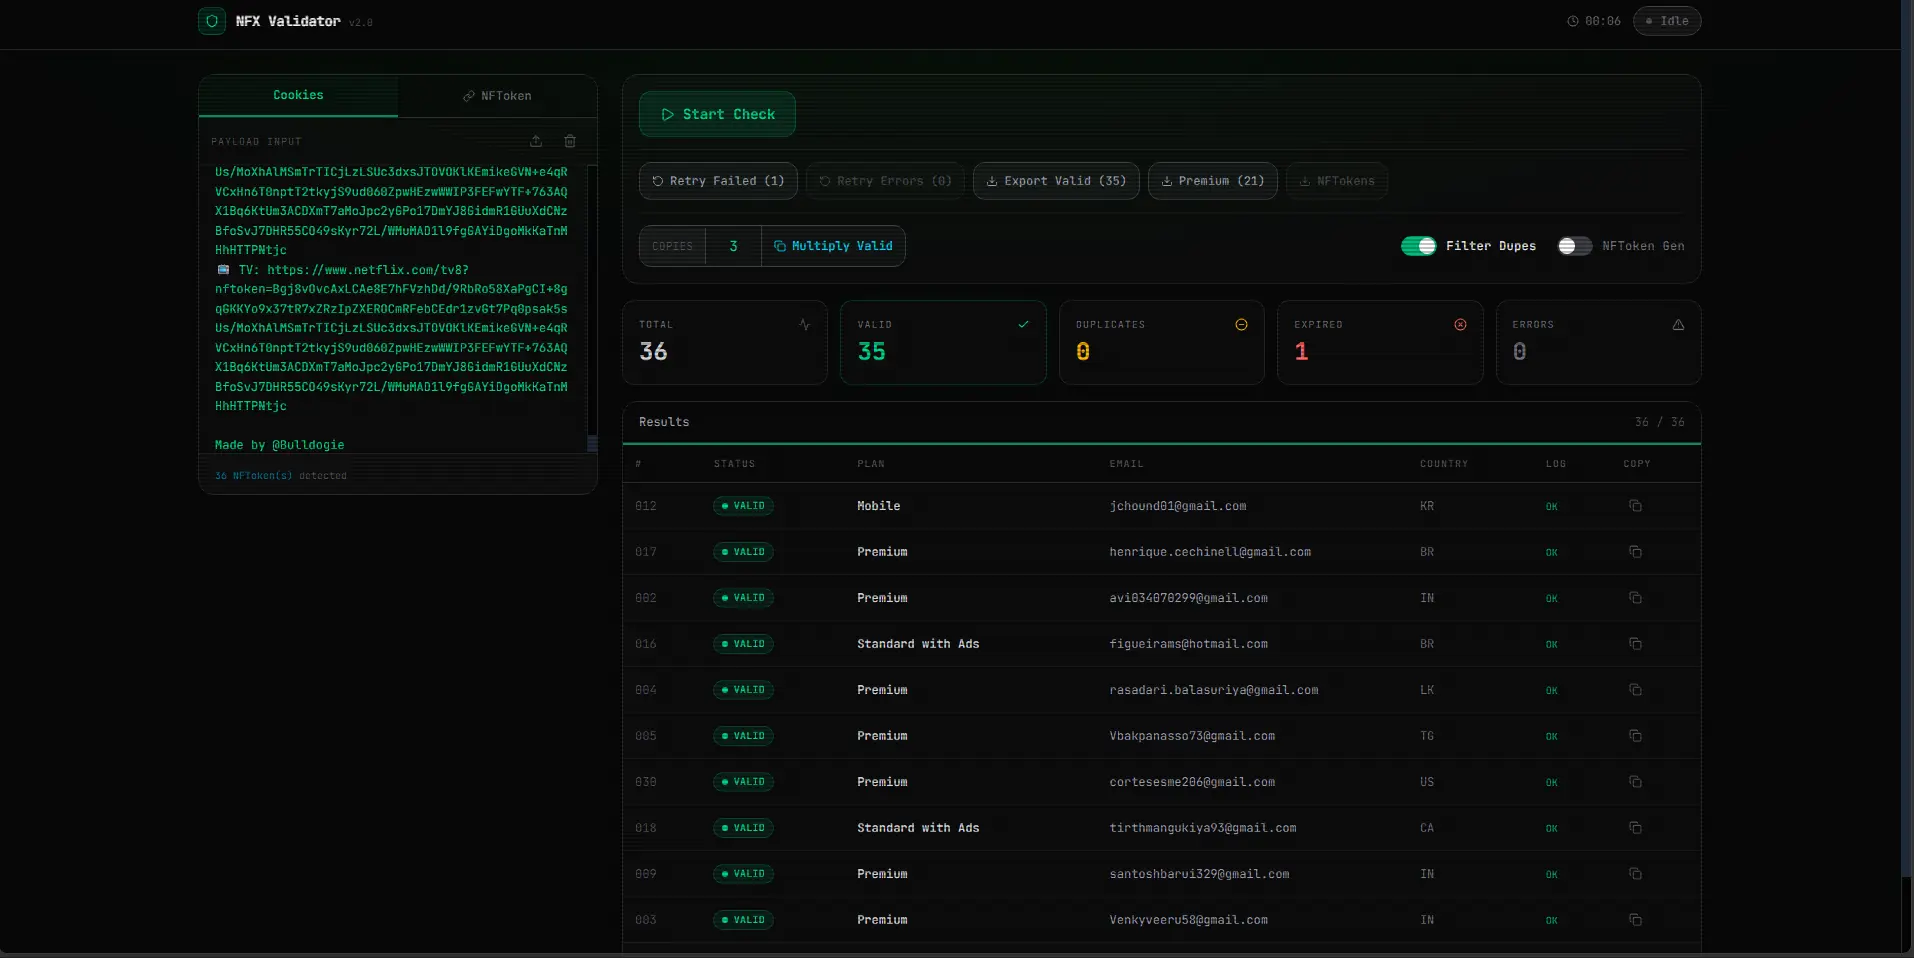This screenshot has height=958, width=1914.
Task: Click the EMAIL column header
Action: pyautogui.click(x=1126, y=464)
